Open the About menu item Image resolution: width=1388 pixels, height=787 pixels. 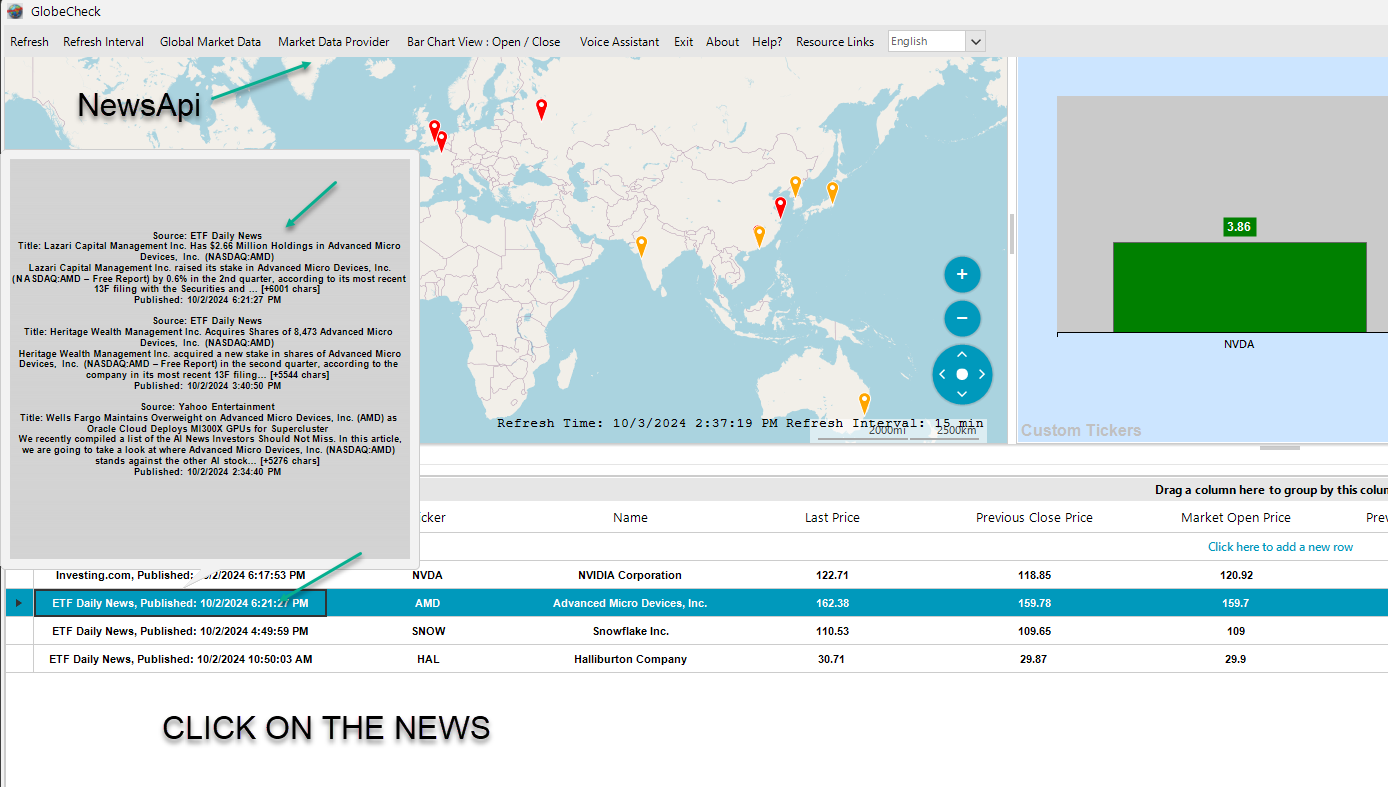722,42
